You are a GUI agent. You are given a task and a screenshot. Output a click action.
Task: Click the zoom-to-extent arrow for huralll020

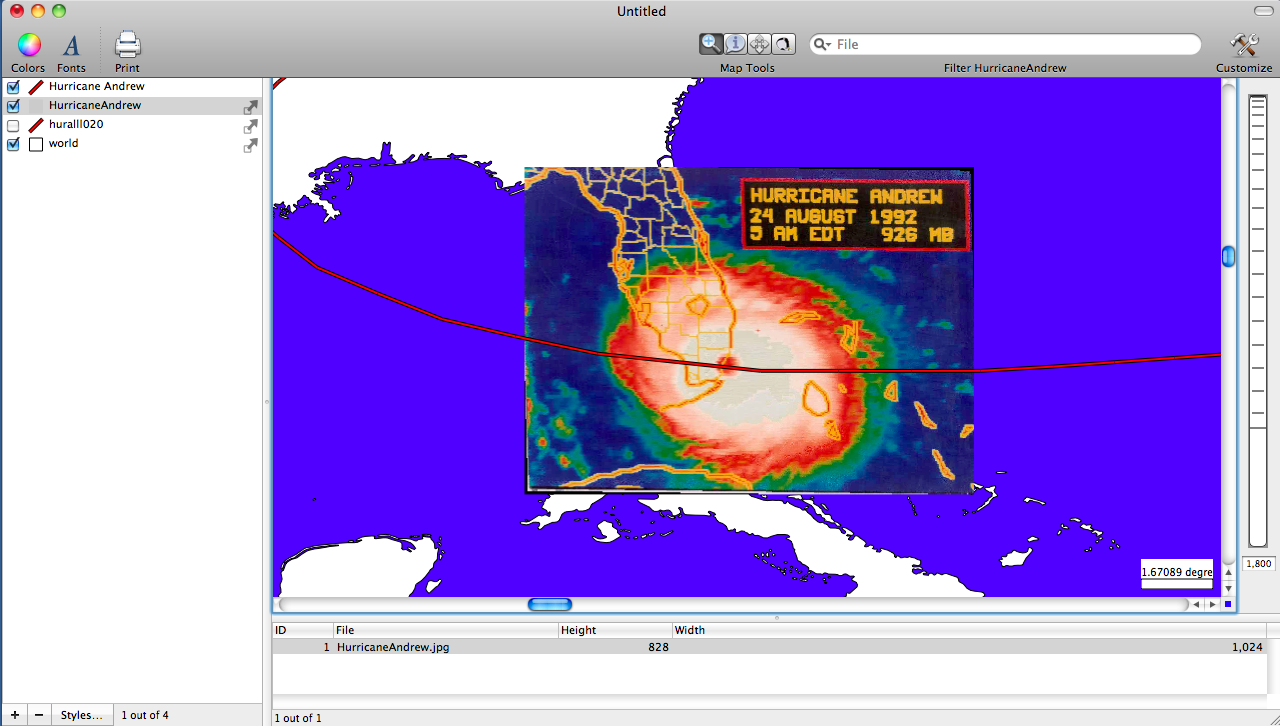tap(250, 126)
